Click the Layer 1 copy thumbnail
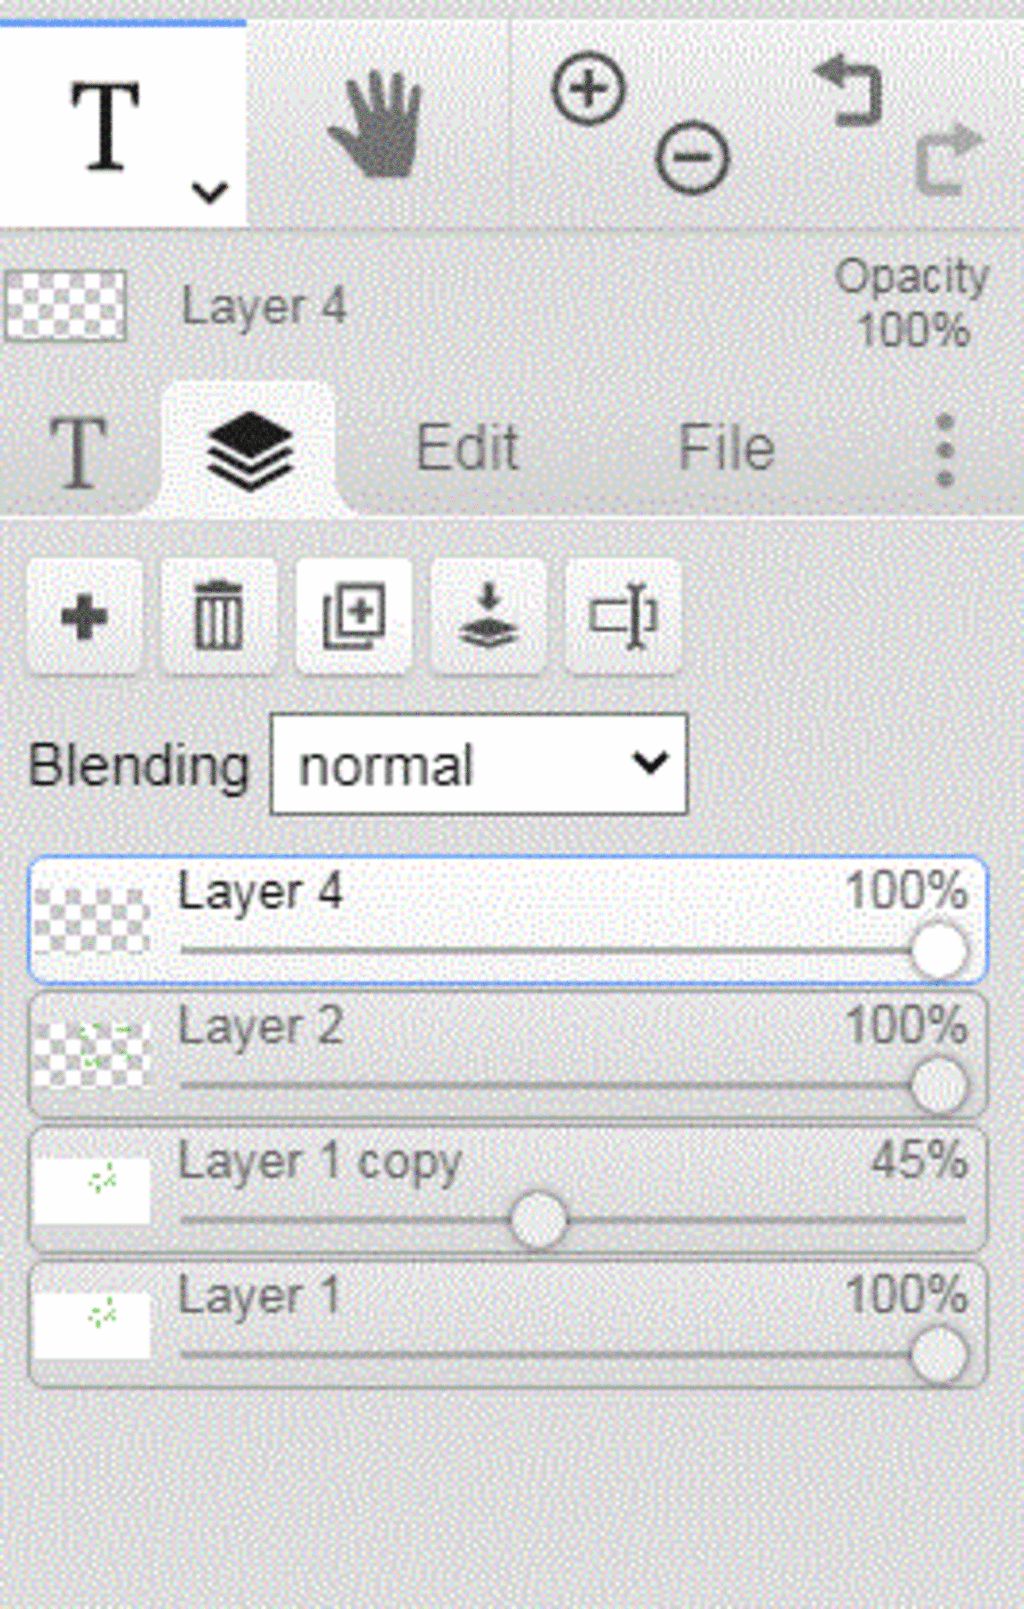The height and width of the screenshot is (1609, 1024). pos(92,1190)
